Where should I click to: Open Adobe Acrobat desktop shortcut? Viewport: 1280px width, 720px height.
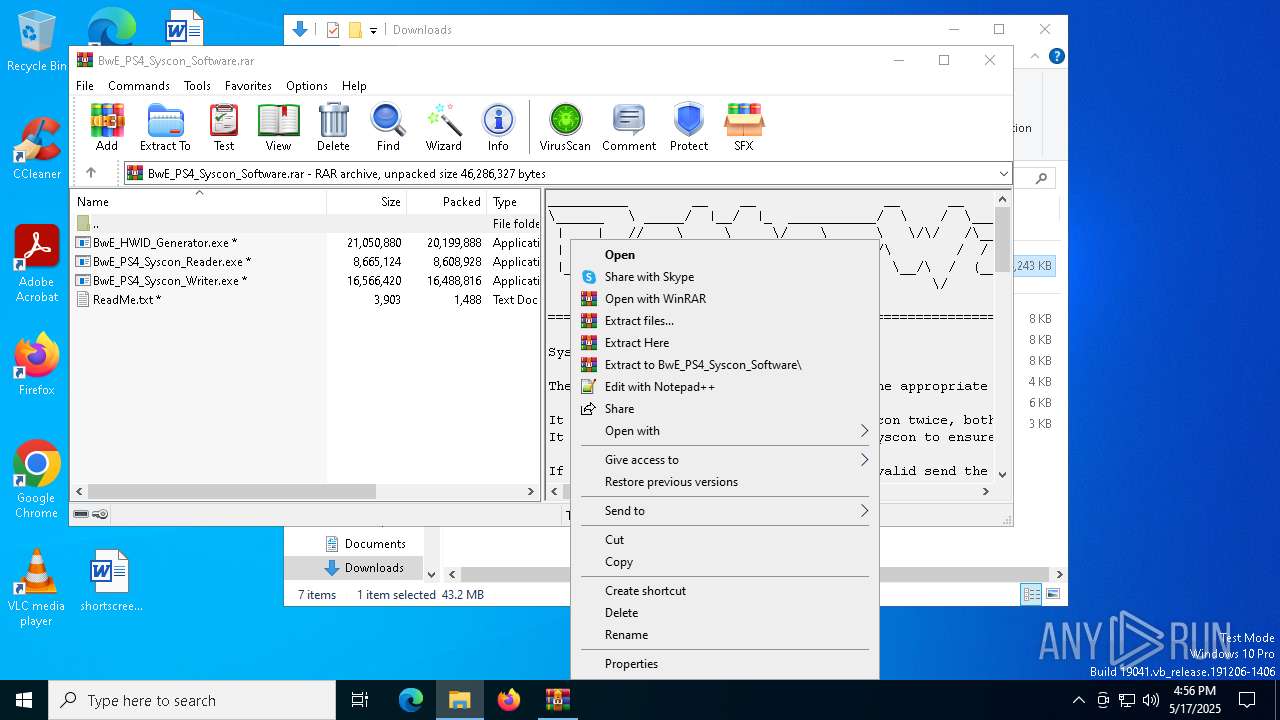pyautogui.click(x=37, y=263)
